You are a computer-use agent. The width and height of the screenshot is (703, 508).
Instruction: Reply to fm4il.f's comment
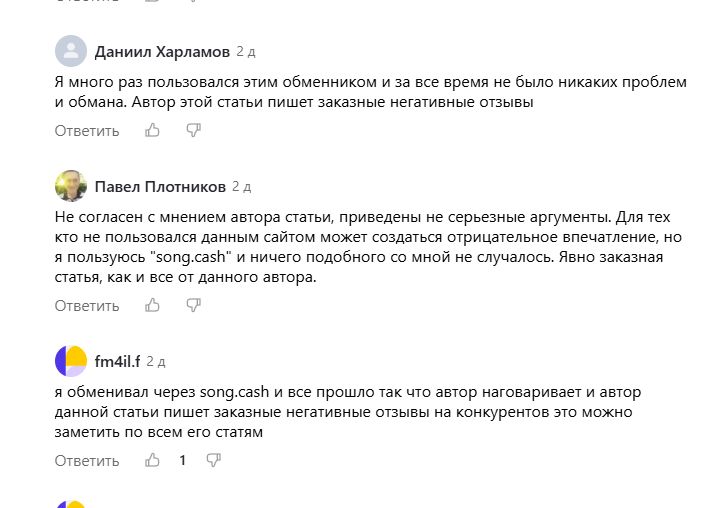point(87,460)
